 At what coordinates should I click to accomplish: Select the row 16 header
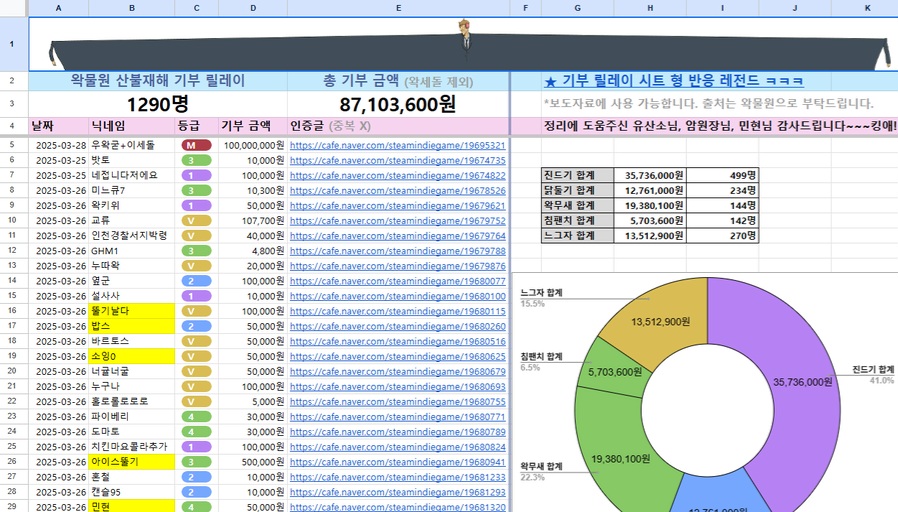(13, 311)
